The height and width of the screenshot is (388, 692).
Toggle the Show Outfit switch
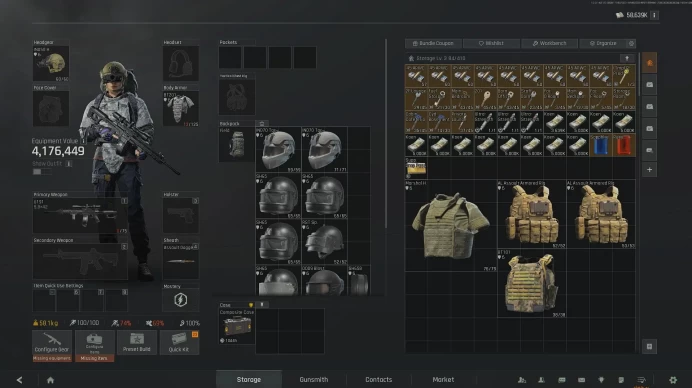click(x=41, y=172)
